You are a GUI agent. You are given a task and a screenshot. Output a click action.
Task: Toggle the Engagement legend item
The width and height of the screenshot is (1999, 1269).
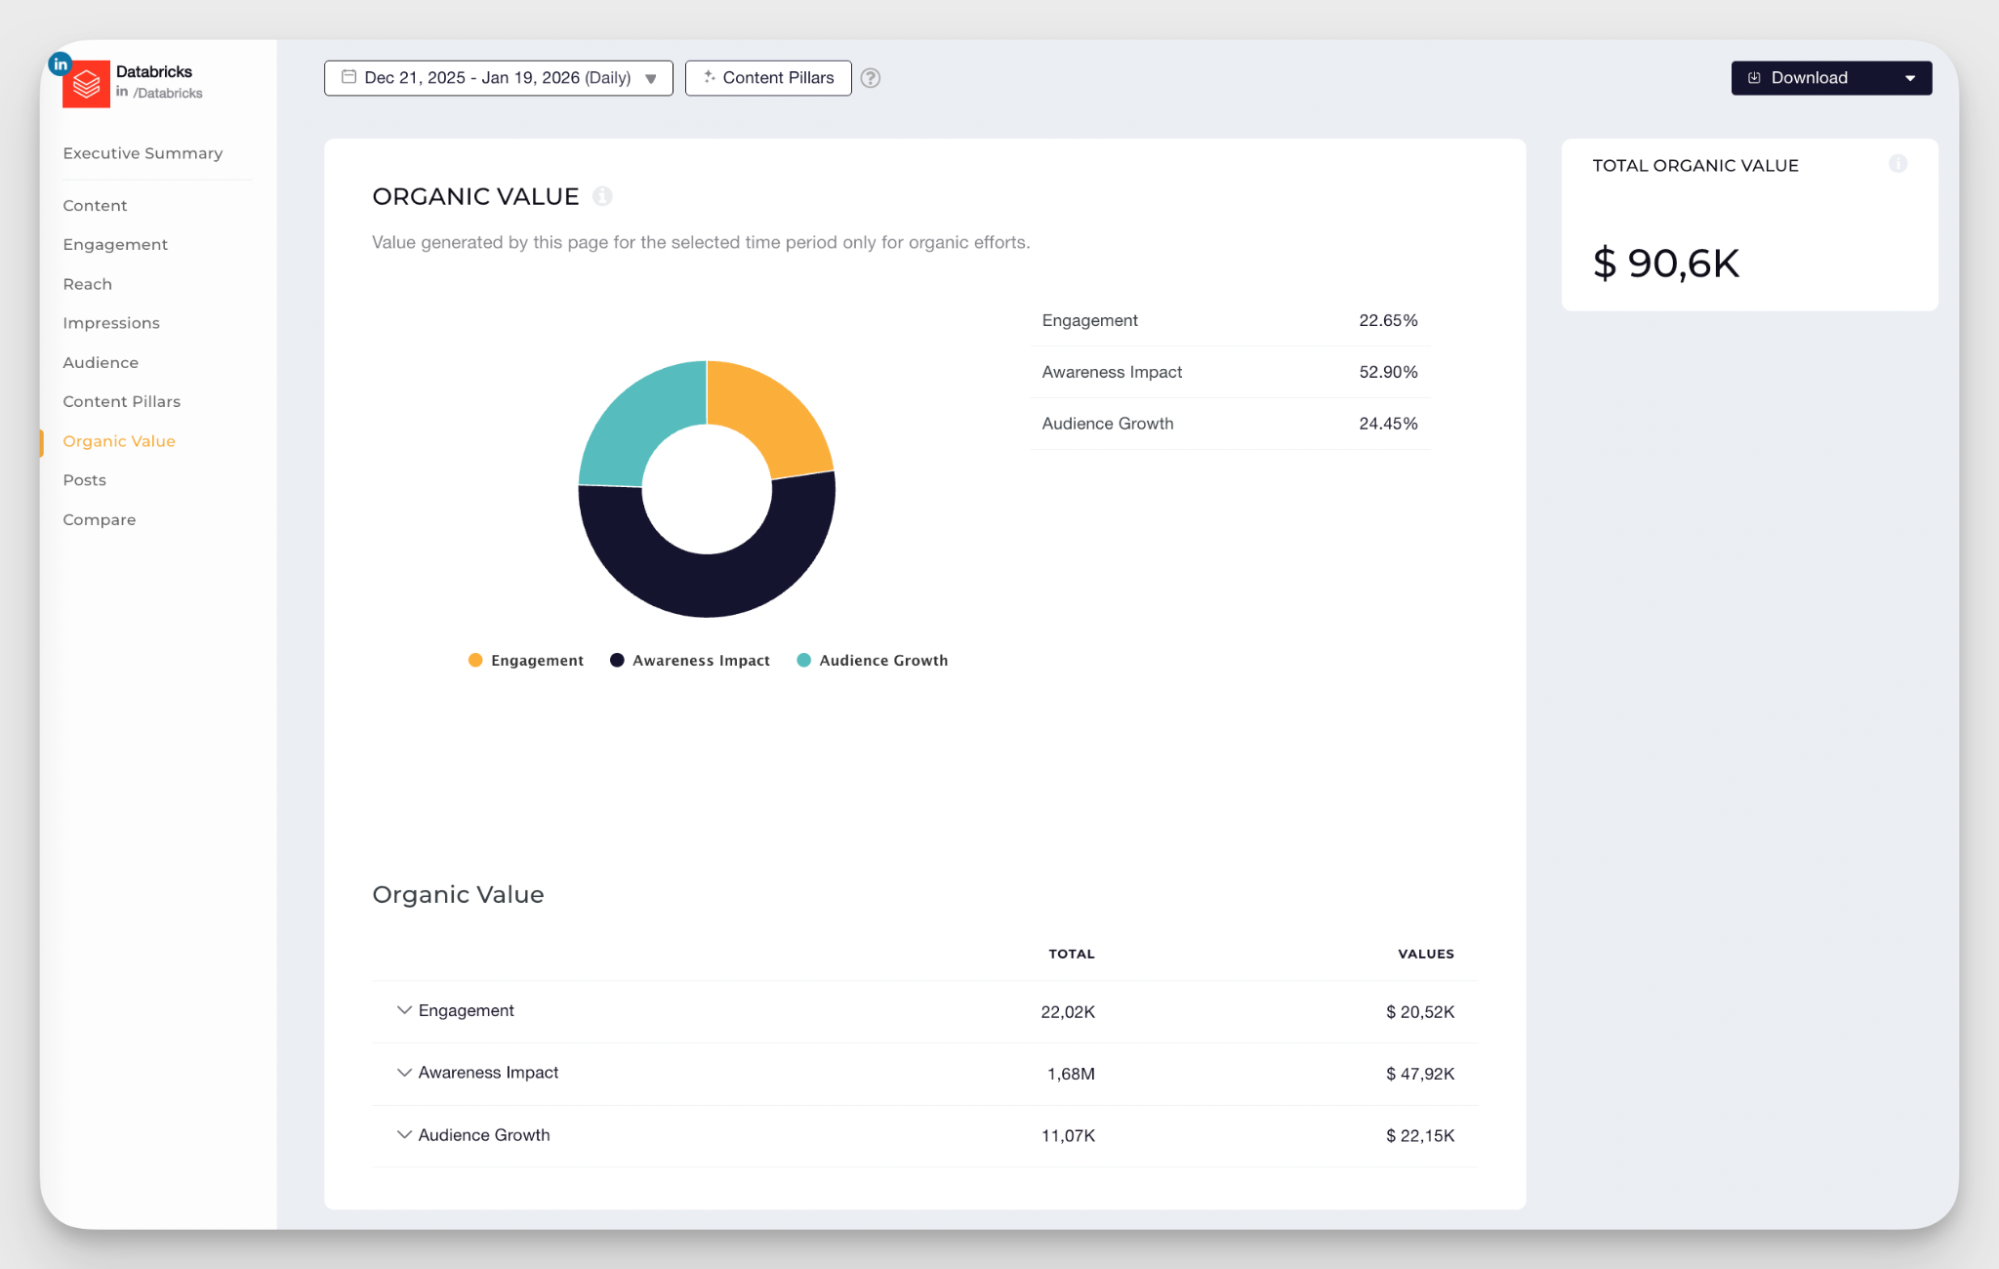tap(525, 660)
